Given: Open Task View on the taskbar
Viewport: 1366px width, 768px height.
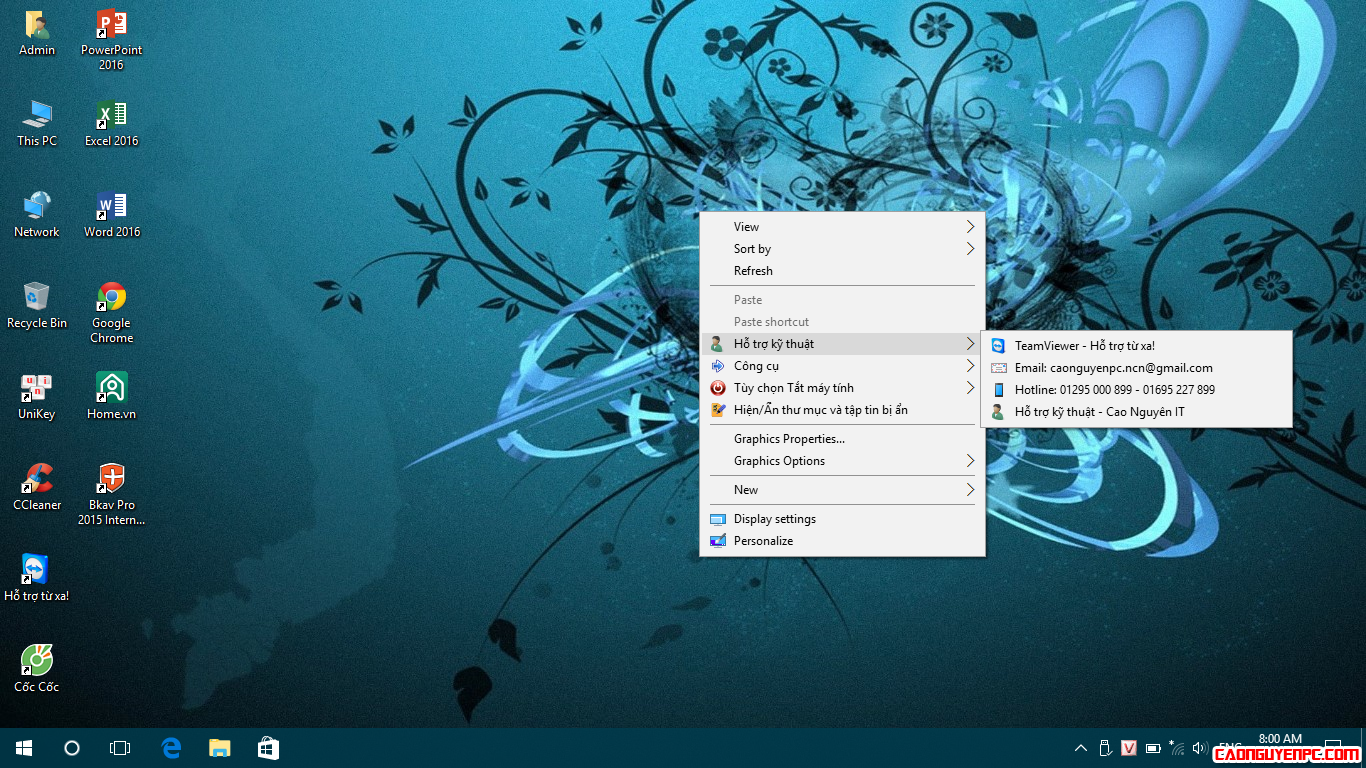Looking at the screenshot, I should (120, 748).
